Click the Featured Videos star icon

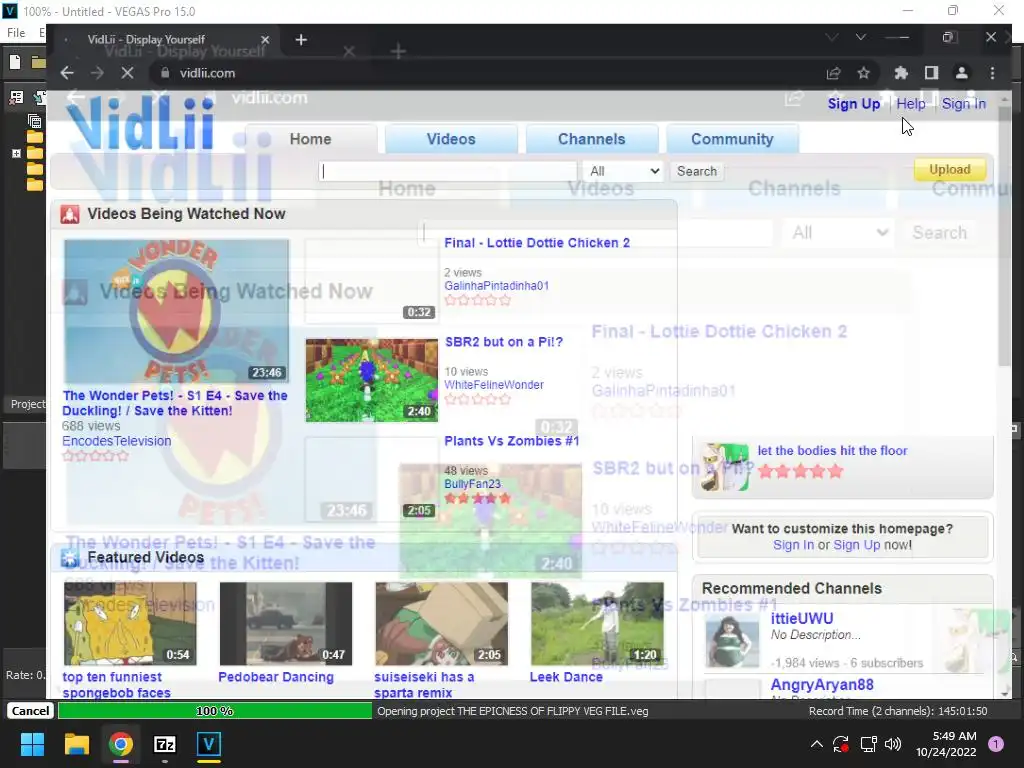pyautogui.click(x=70, y=558)
